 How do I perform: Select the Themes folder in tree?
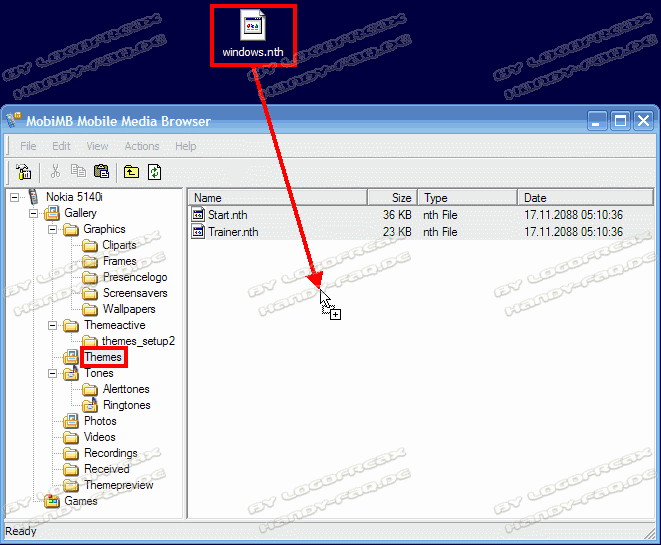coord(103,357)
